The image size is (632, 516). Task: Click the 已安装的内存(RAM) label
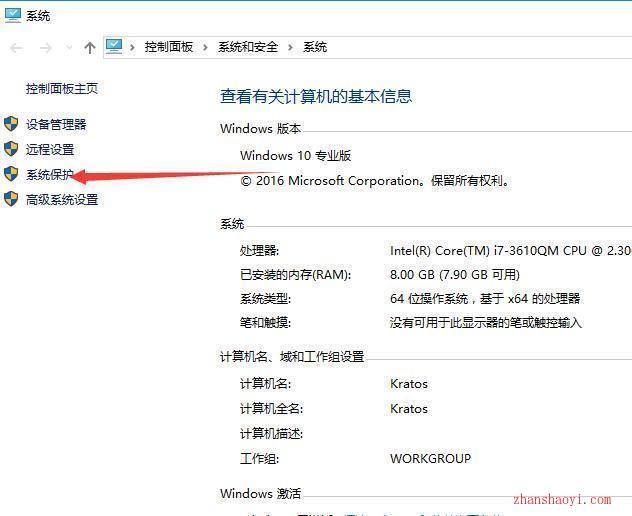point(295,275)
